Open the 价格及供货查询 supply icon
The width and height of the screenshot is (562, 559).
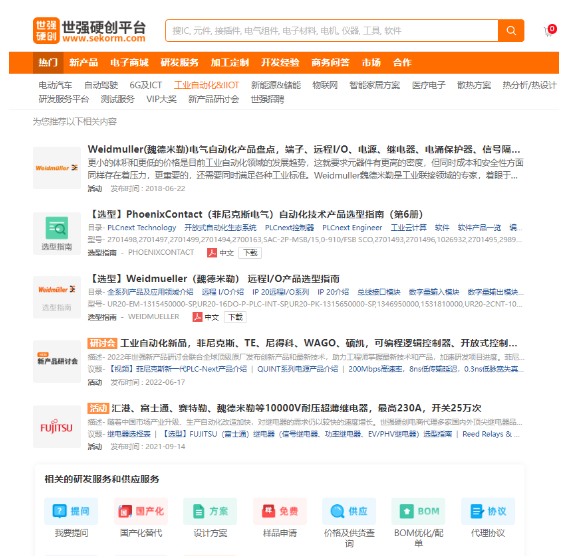tap(349, 511)
